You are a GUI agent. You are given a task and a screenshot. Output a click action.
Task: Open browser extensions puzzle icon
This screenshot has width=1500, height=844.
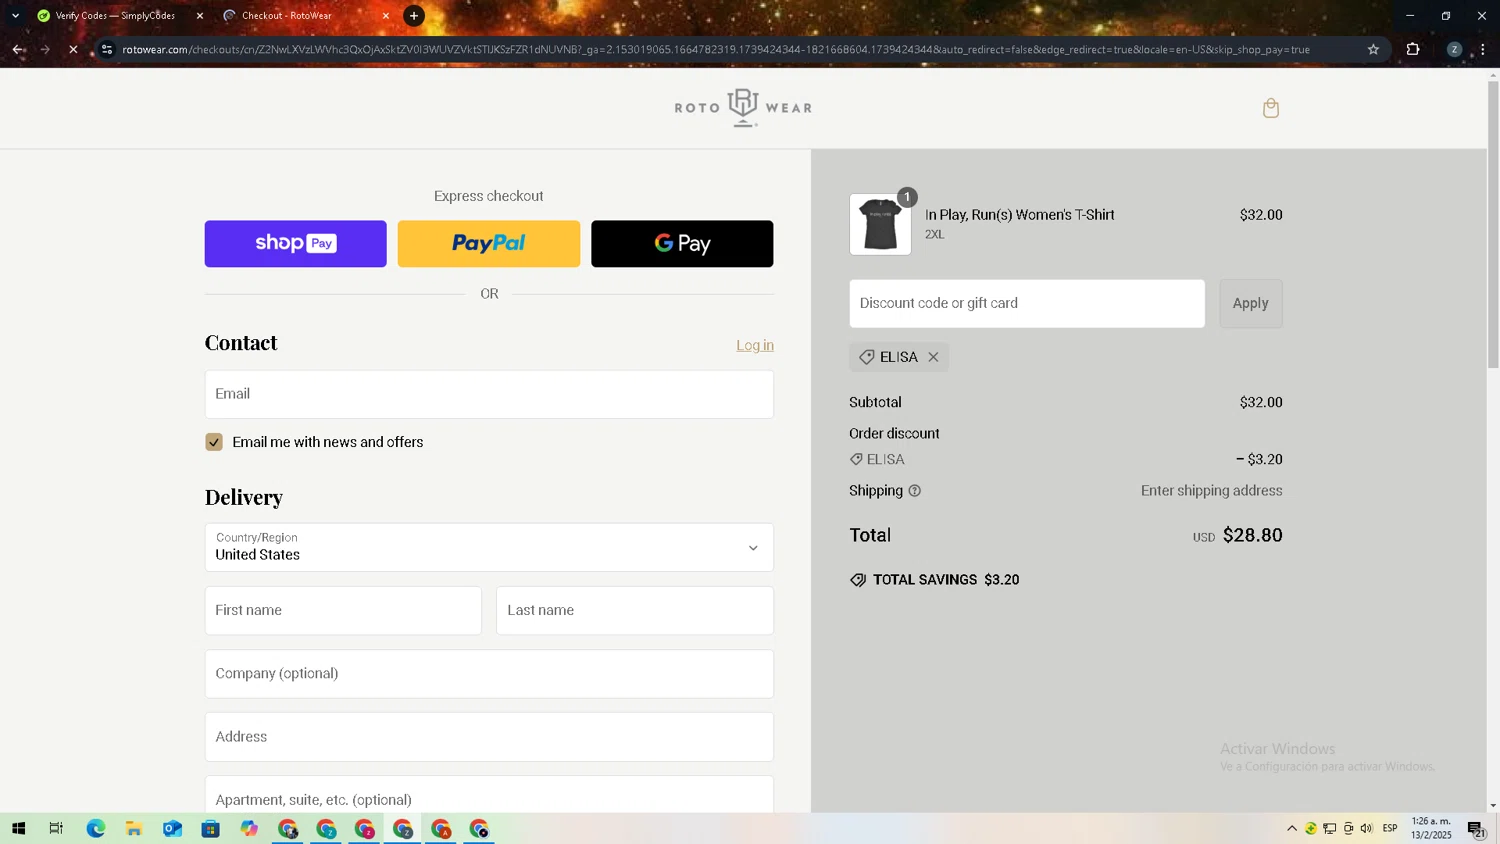point(1413,49)
